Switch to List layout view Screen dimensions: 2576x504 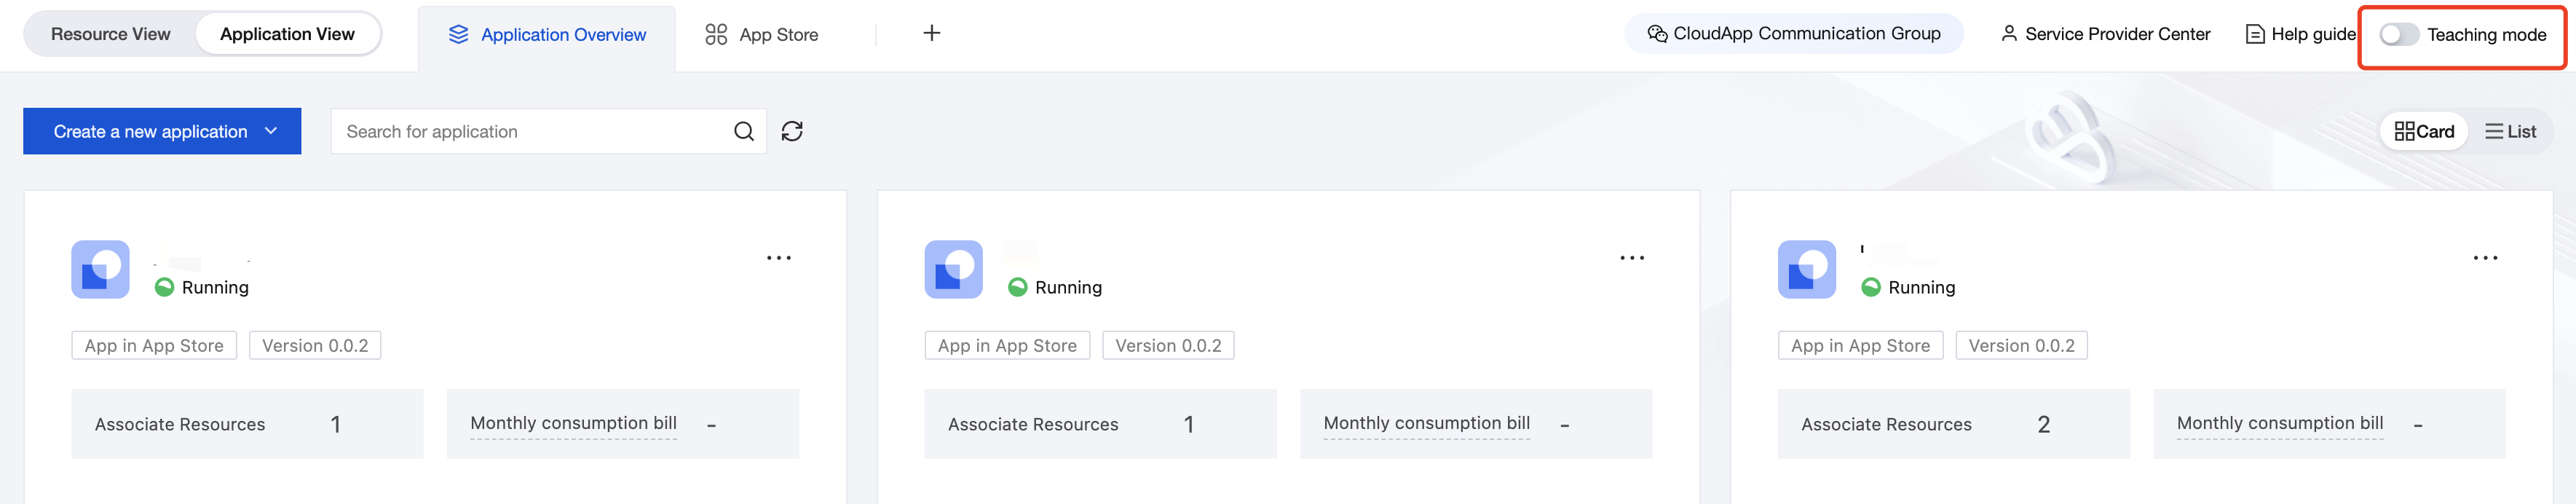click(2510, 132)
